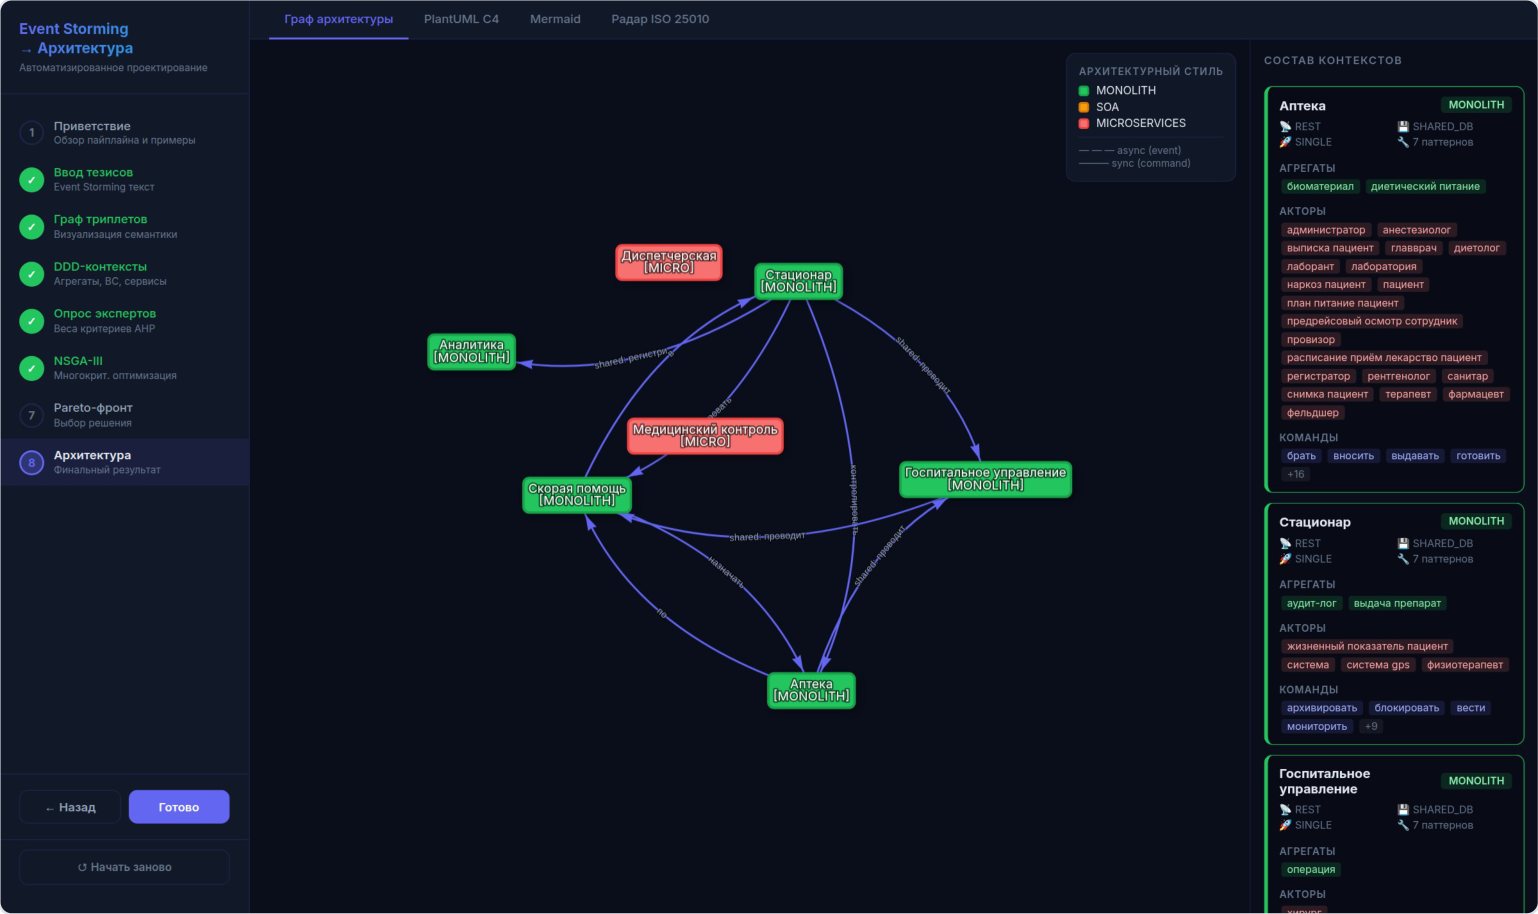Switch to the PlantUML C4 tab
The image size is (1538, 914).
(x=461, y=19)
